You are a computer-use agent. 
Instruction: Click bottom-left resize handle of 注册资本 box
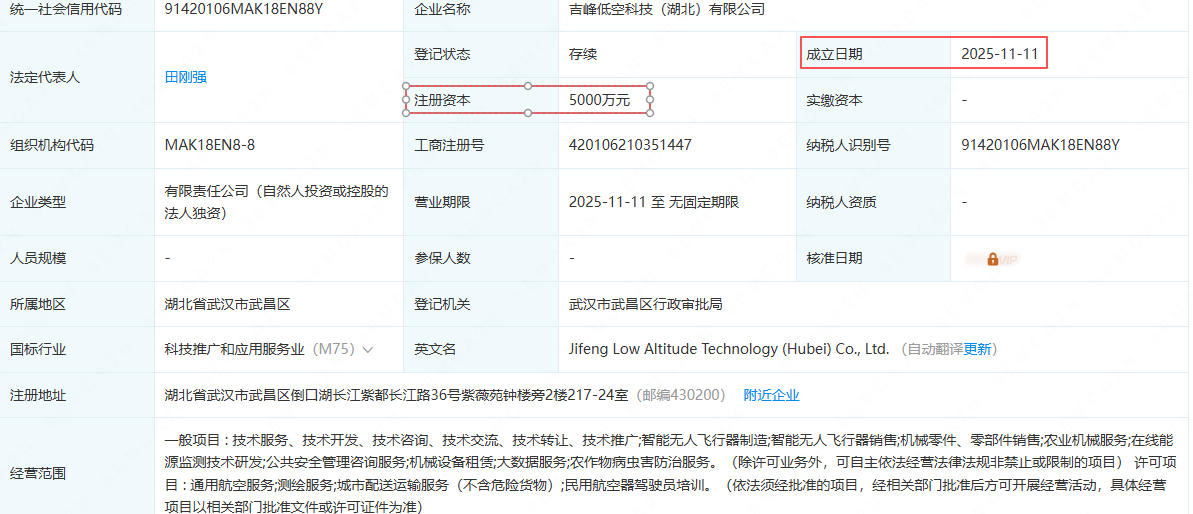[406, 113]
